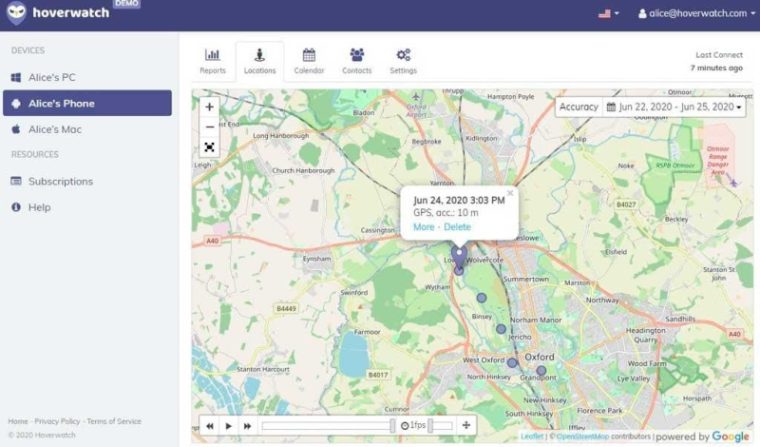This screenshot has height=447, width=760.
Task: Click the card icon beside Subscriptions
Action: pyautogui.click(x=16, y=181)
